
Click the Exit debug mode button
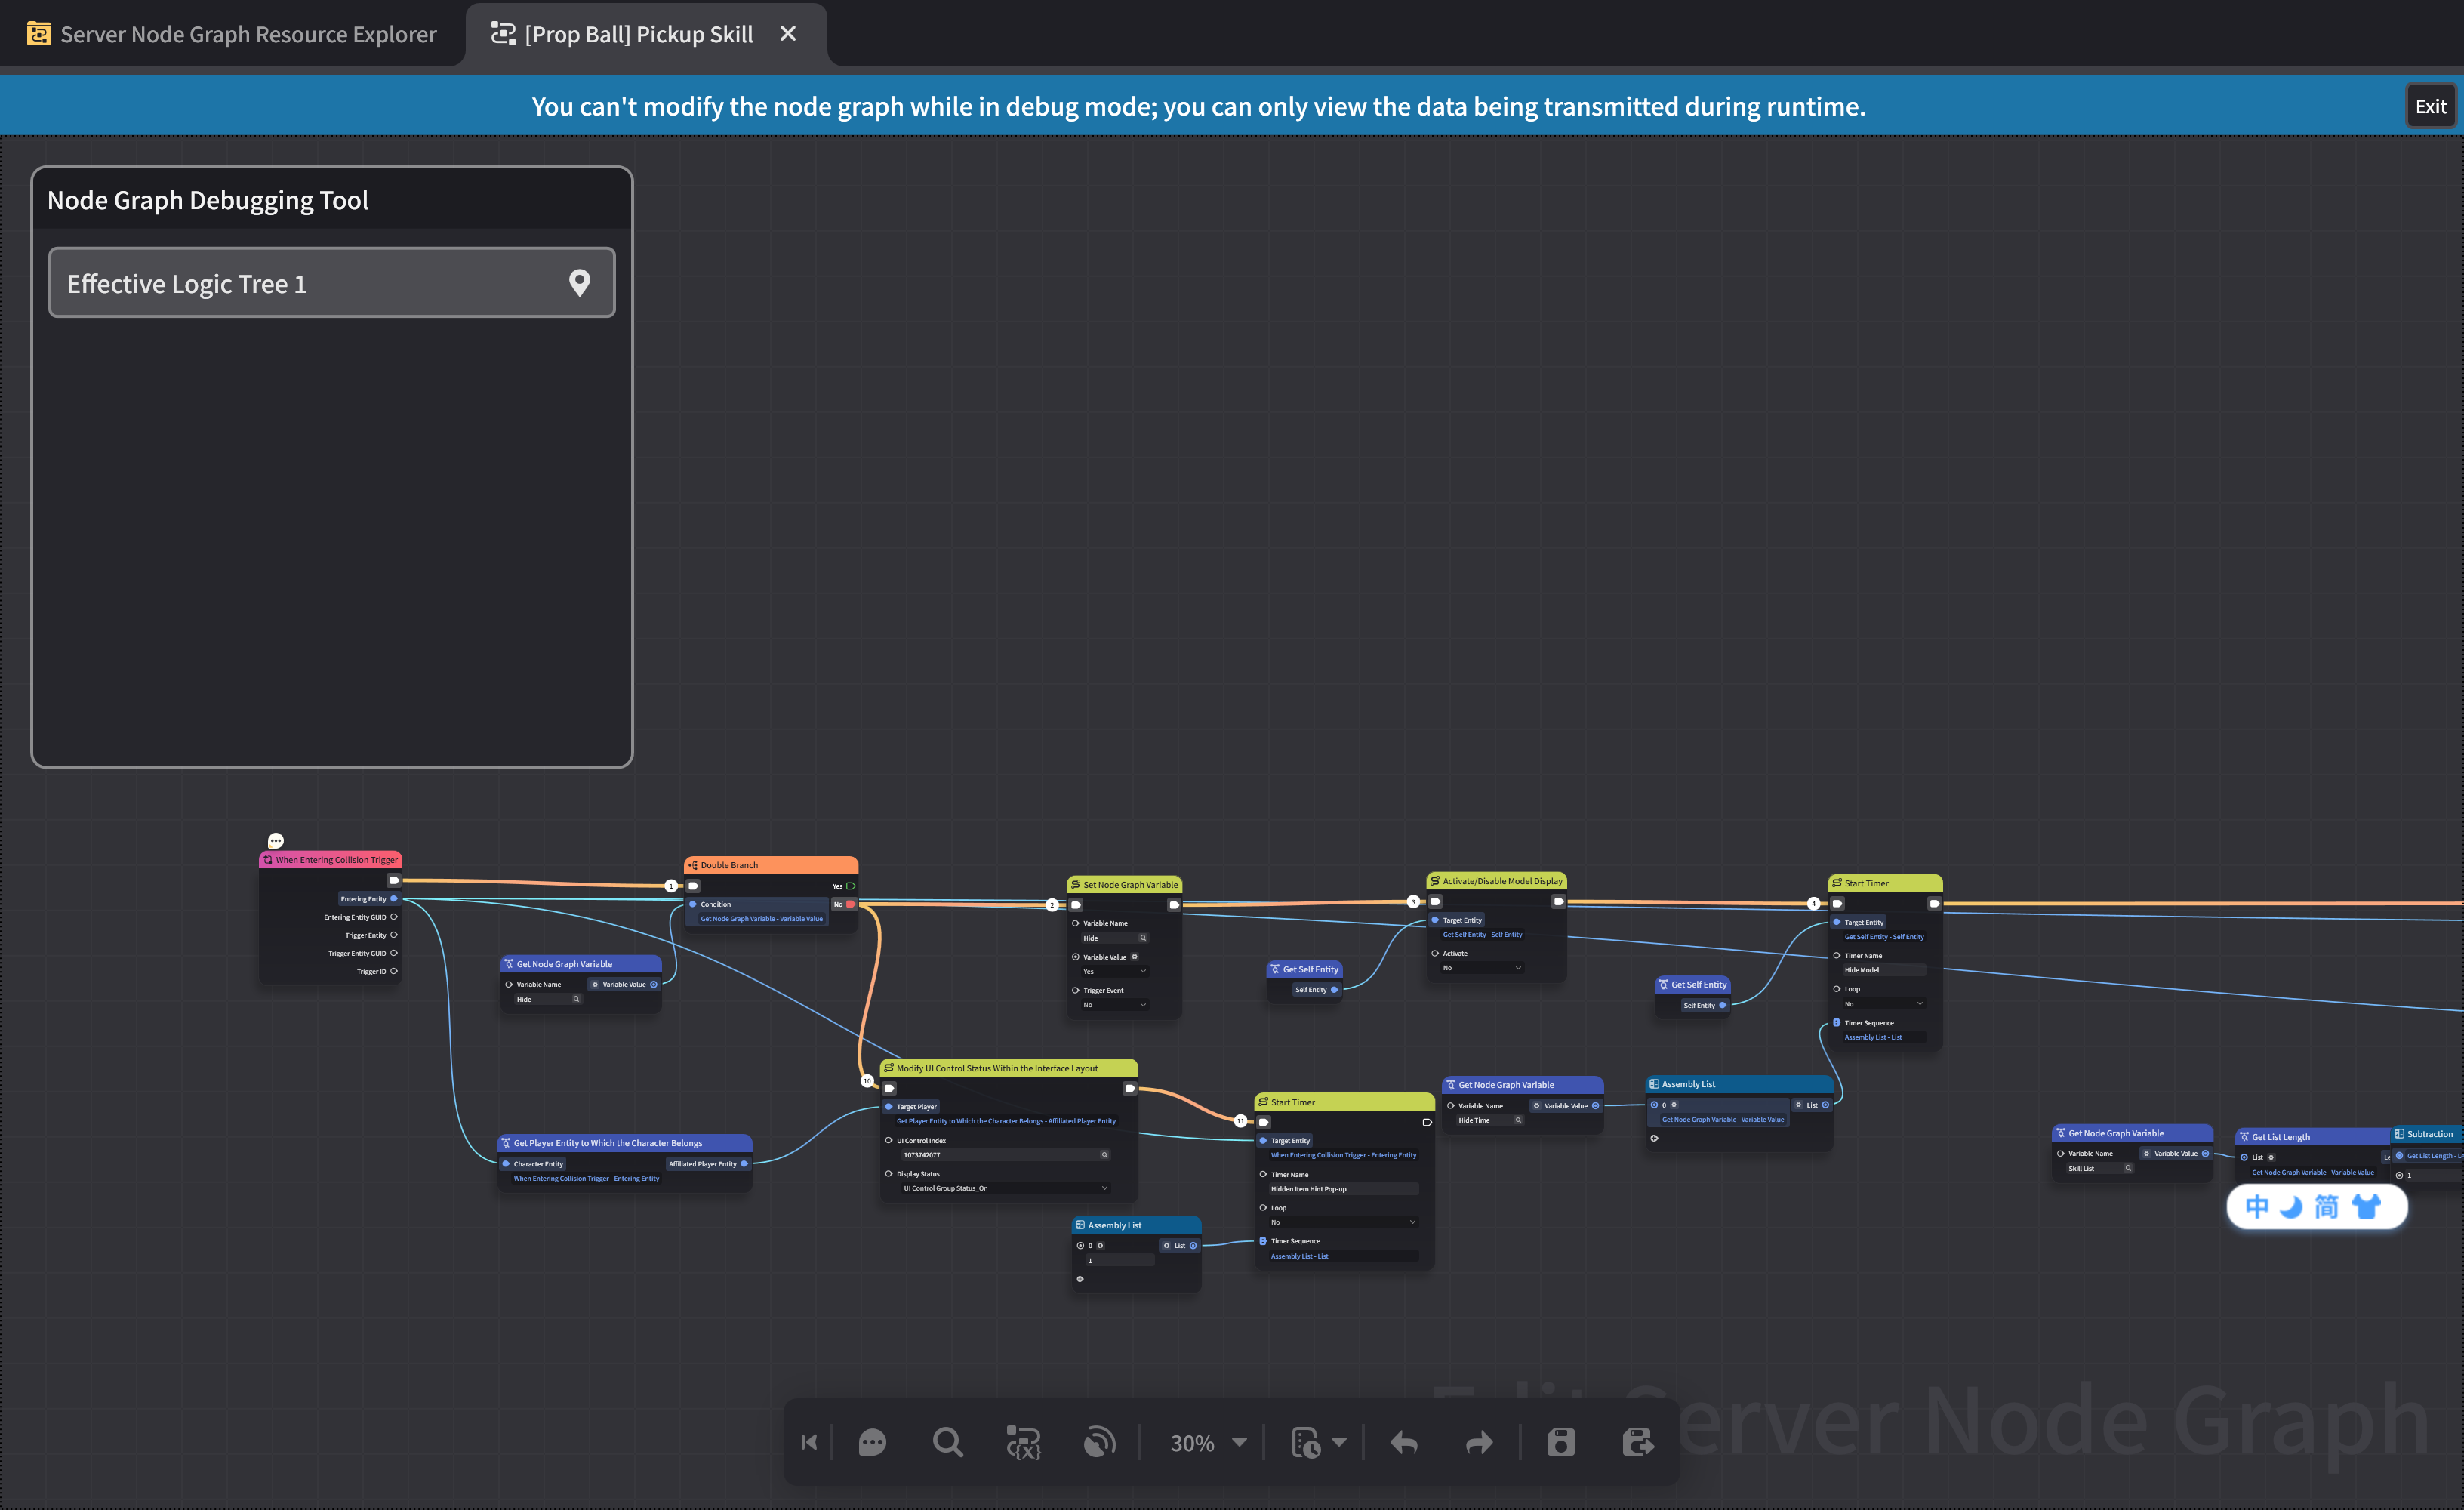click(x=2430, y=106)
